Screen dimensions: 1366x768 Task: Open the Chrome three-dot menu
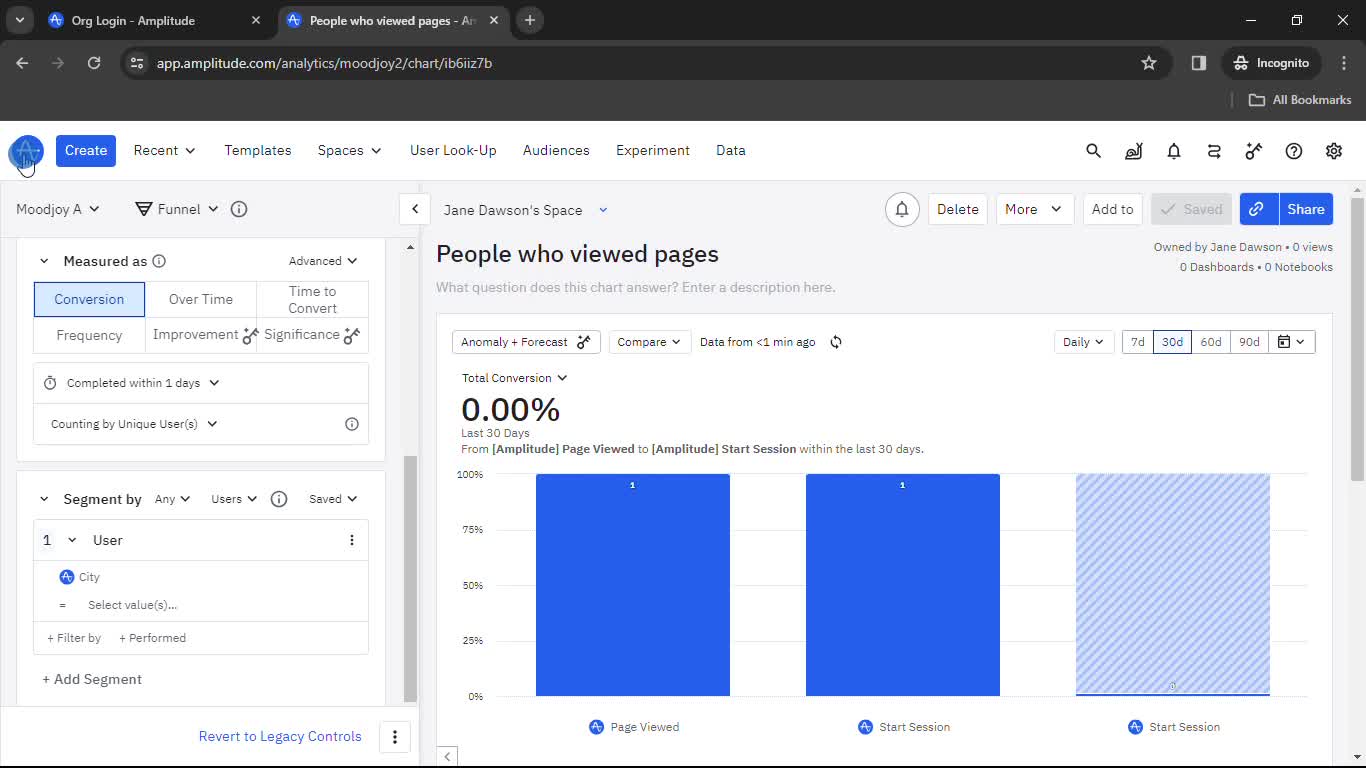pos(1342,63)
